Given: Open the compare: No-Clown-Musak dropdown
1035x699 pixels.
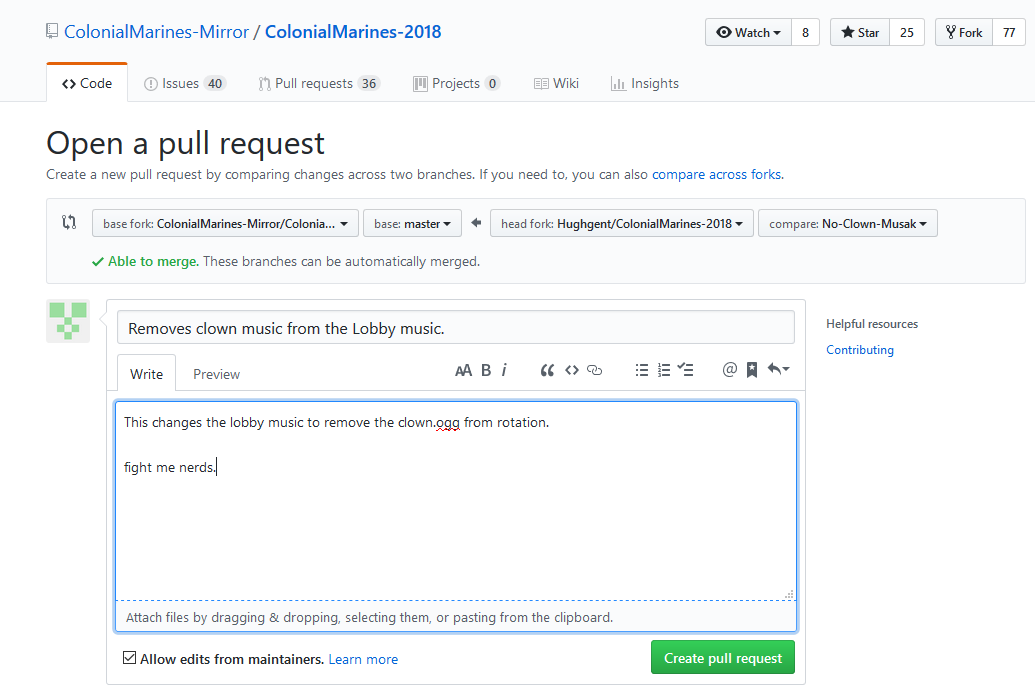Looking at the screenshot, I should point(848,224).
